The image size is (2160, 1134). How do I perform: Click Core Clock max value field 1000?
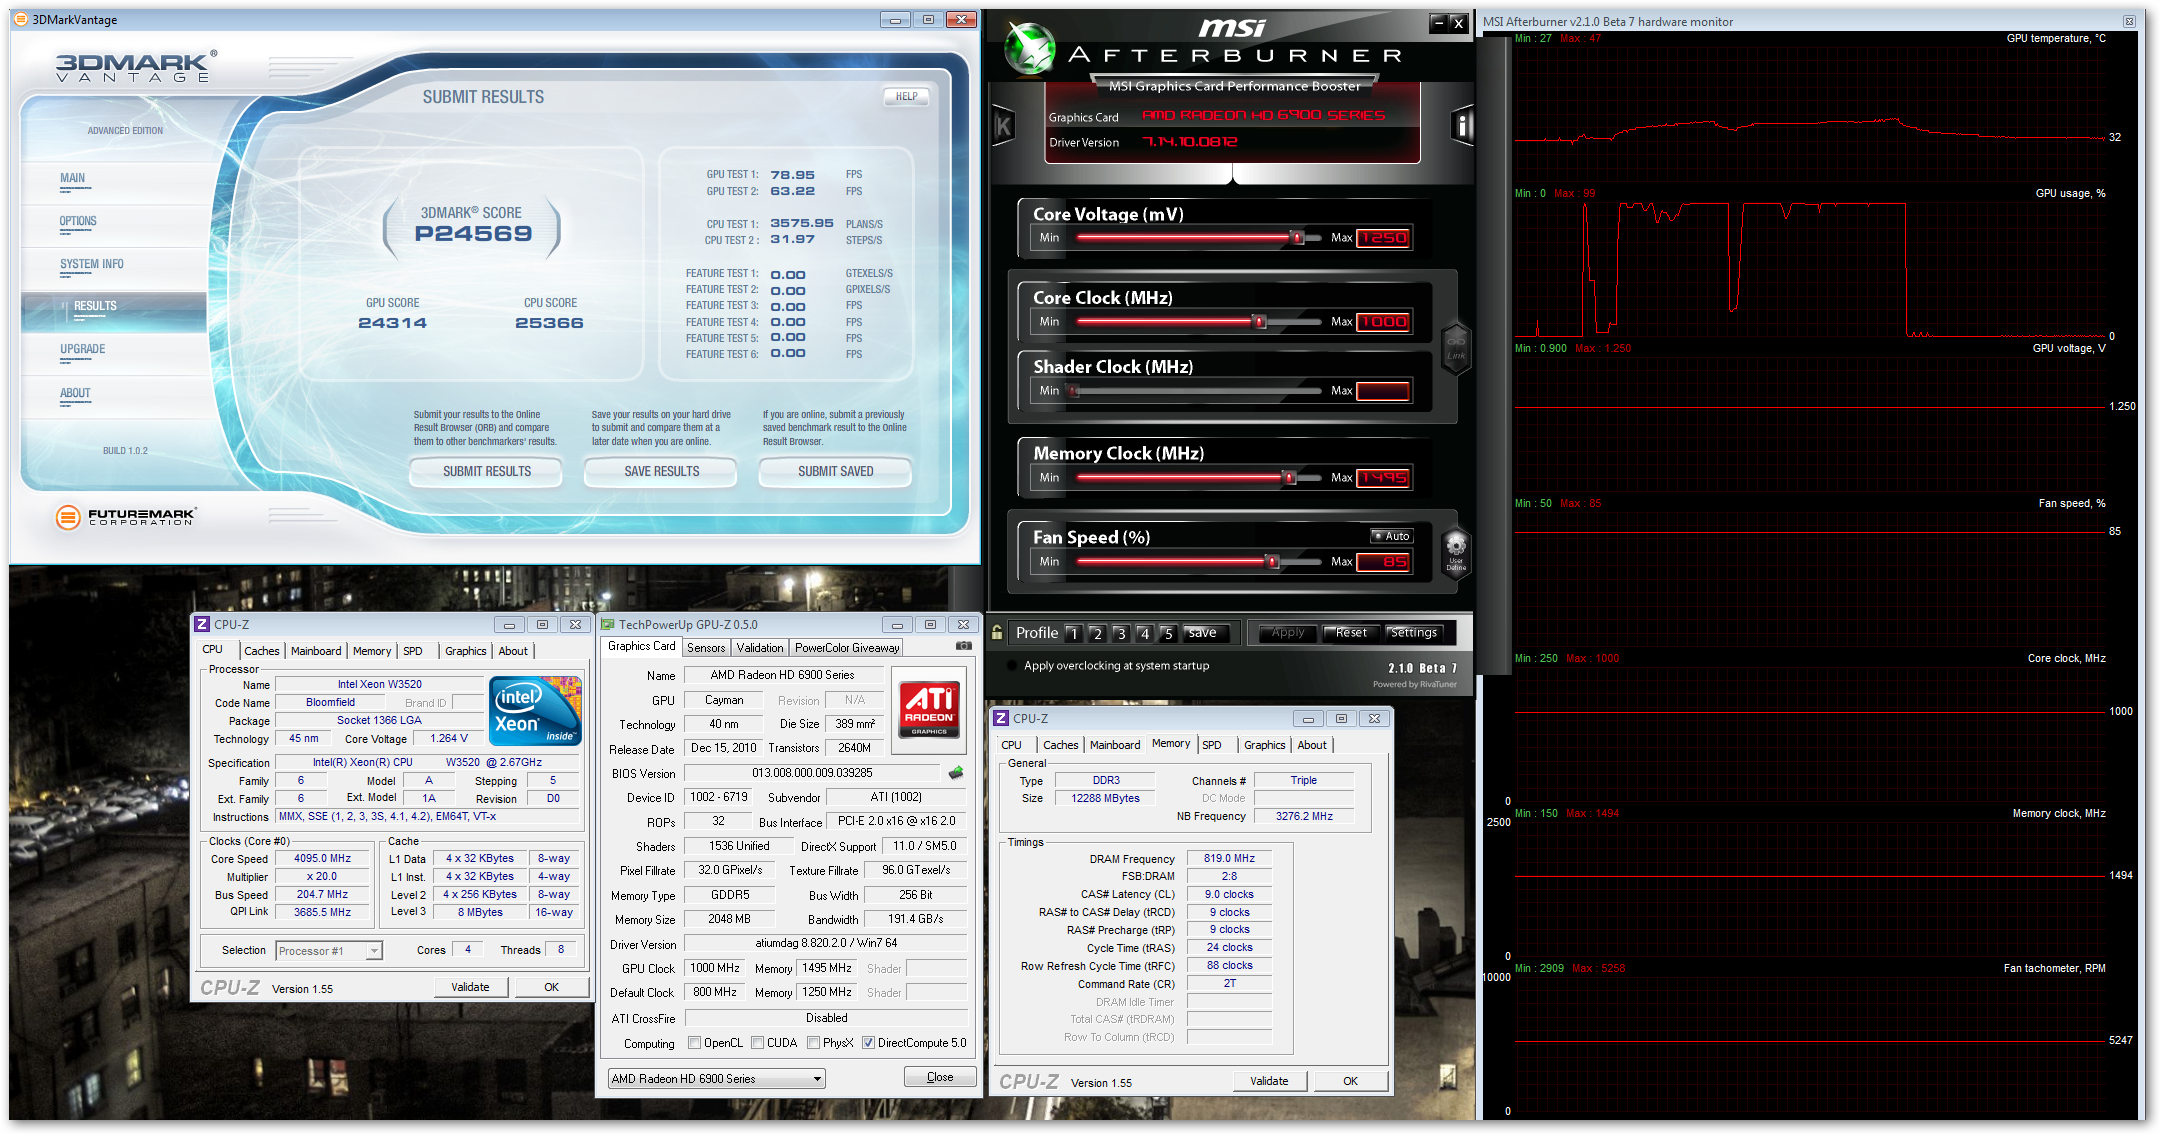pyautogui.click(x=1383, y=322)
